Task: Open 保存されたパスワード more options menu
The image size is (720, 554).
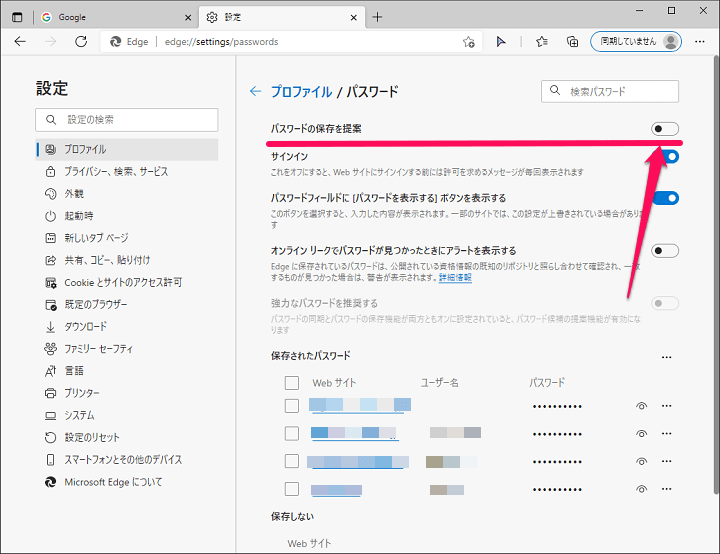Action: click(667, 357)
